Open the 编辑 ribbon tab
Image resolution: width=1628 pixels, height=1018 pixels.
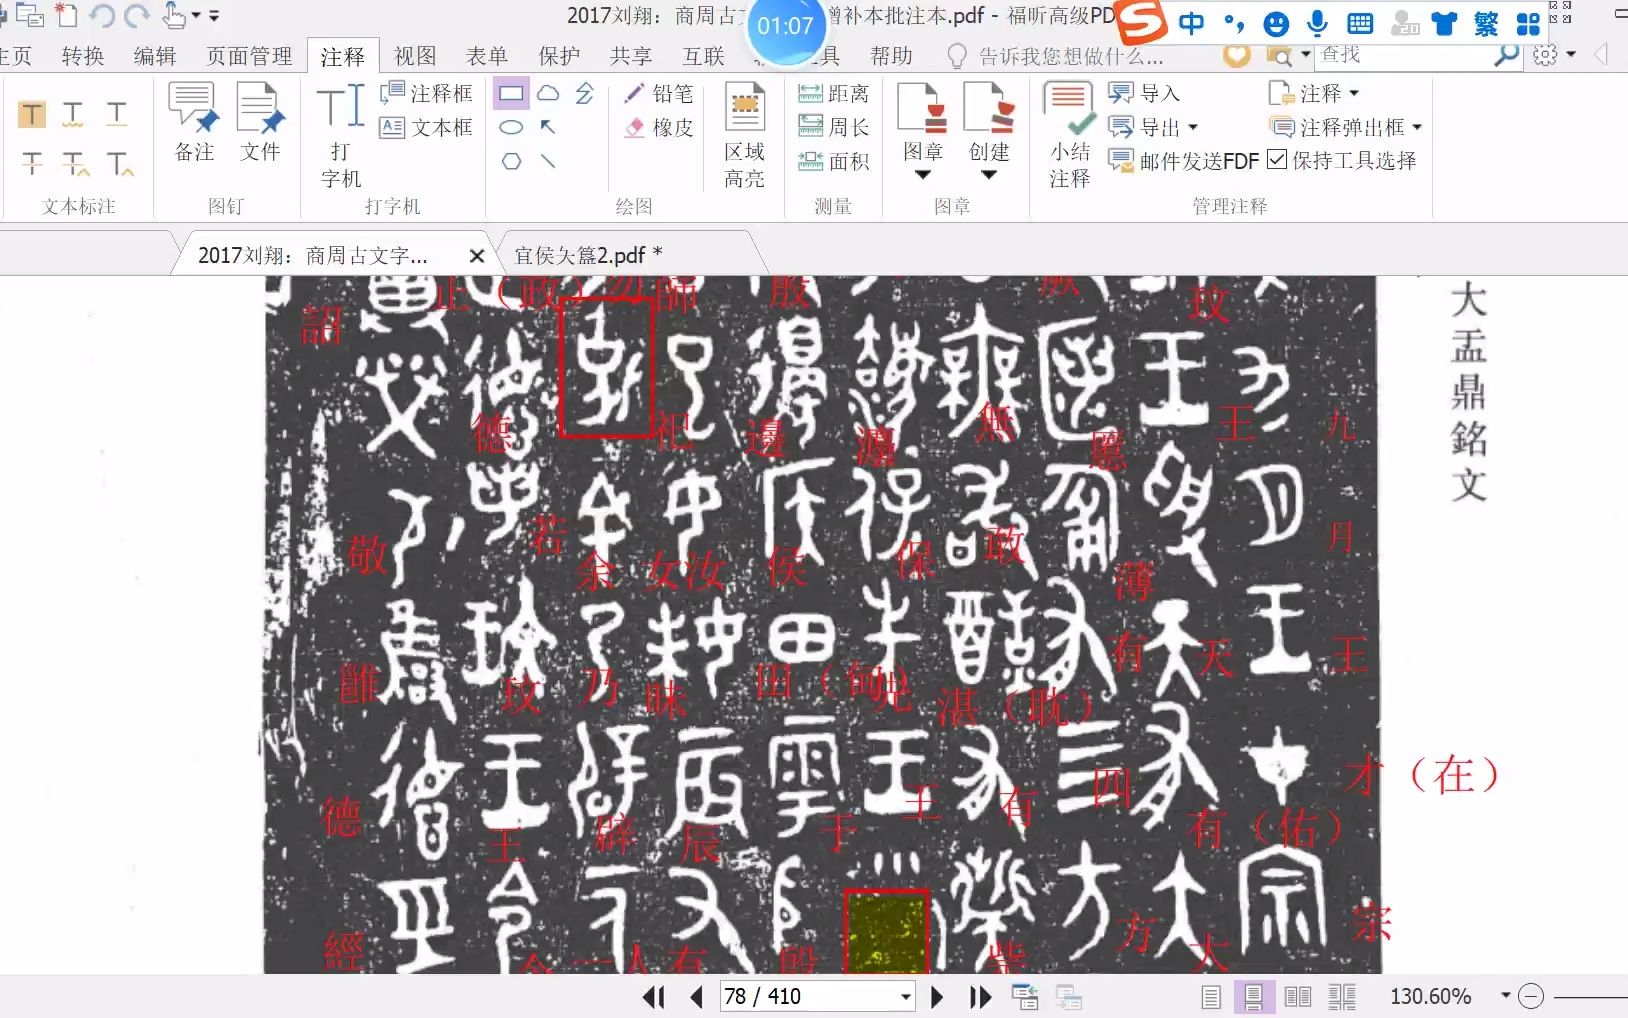(x=155, y=56)
